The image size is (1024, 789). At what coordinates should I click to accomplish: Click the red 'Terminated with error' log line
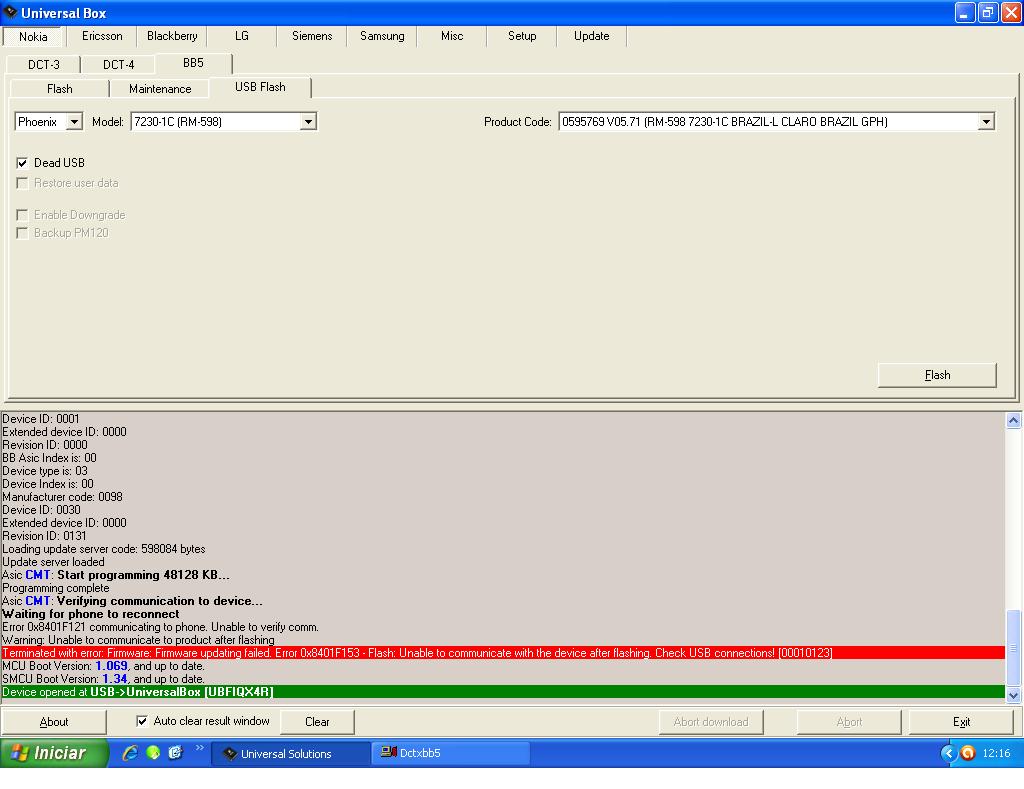click(x=503, y=653)
